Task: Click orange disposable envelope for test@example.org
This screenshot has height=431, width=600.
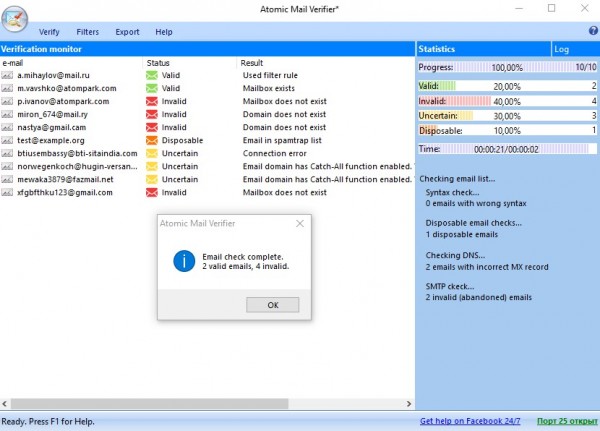Action: pyautogui.click(x=152, y=140)
